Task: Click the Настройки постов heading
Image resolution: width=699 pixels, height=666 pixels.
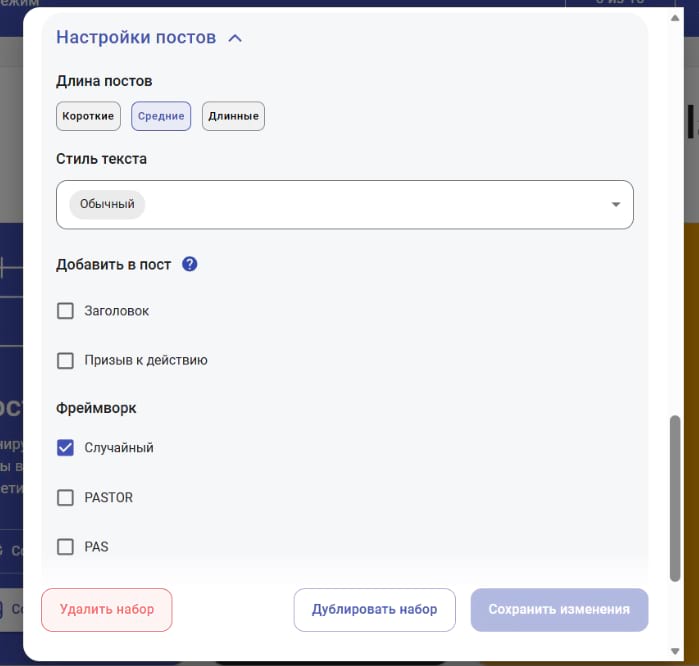Action: [136, 37]
